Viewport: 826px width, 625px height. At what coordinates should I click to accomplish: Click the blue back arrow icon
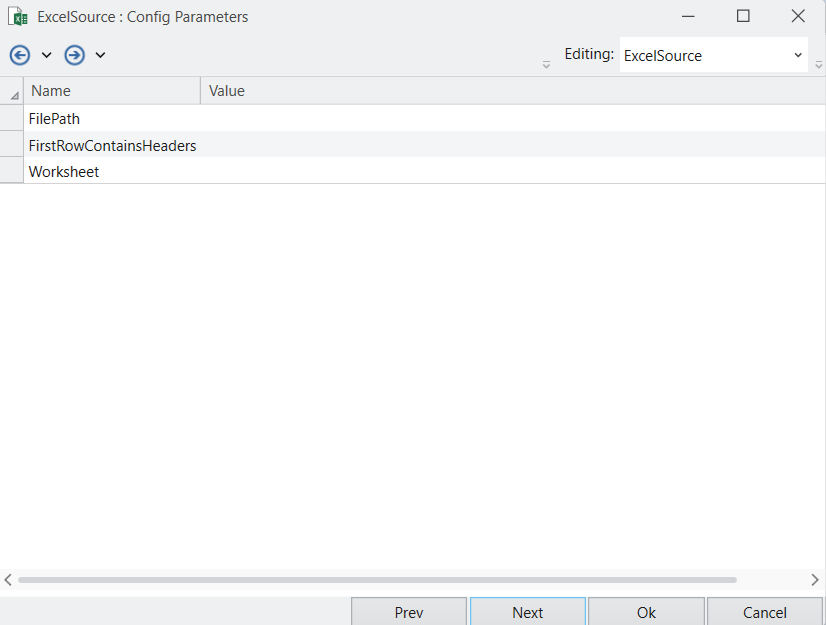point(20,55)
